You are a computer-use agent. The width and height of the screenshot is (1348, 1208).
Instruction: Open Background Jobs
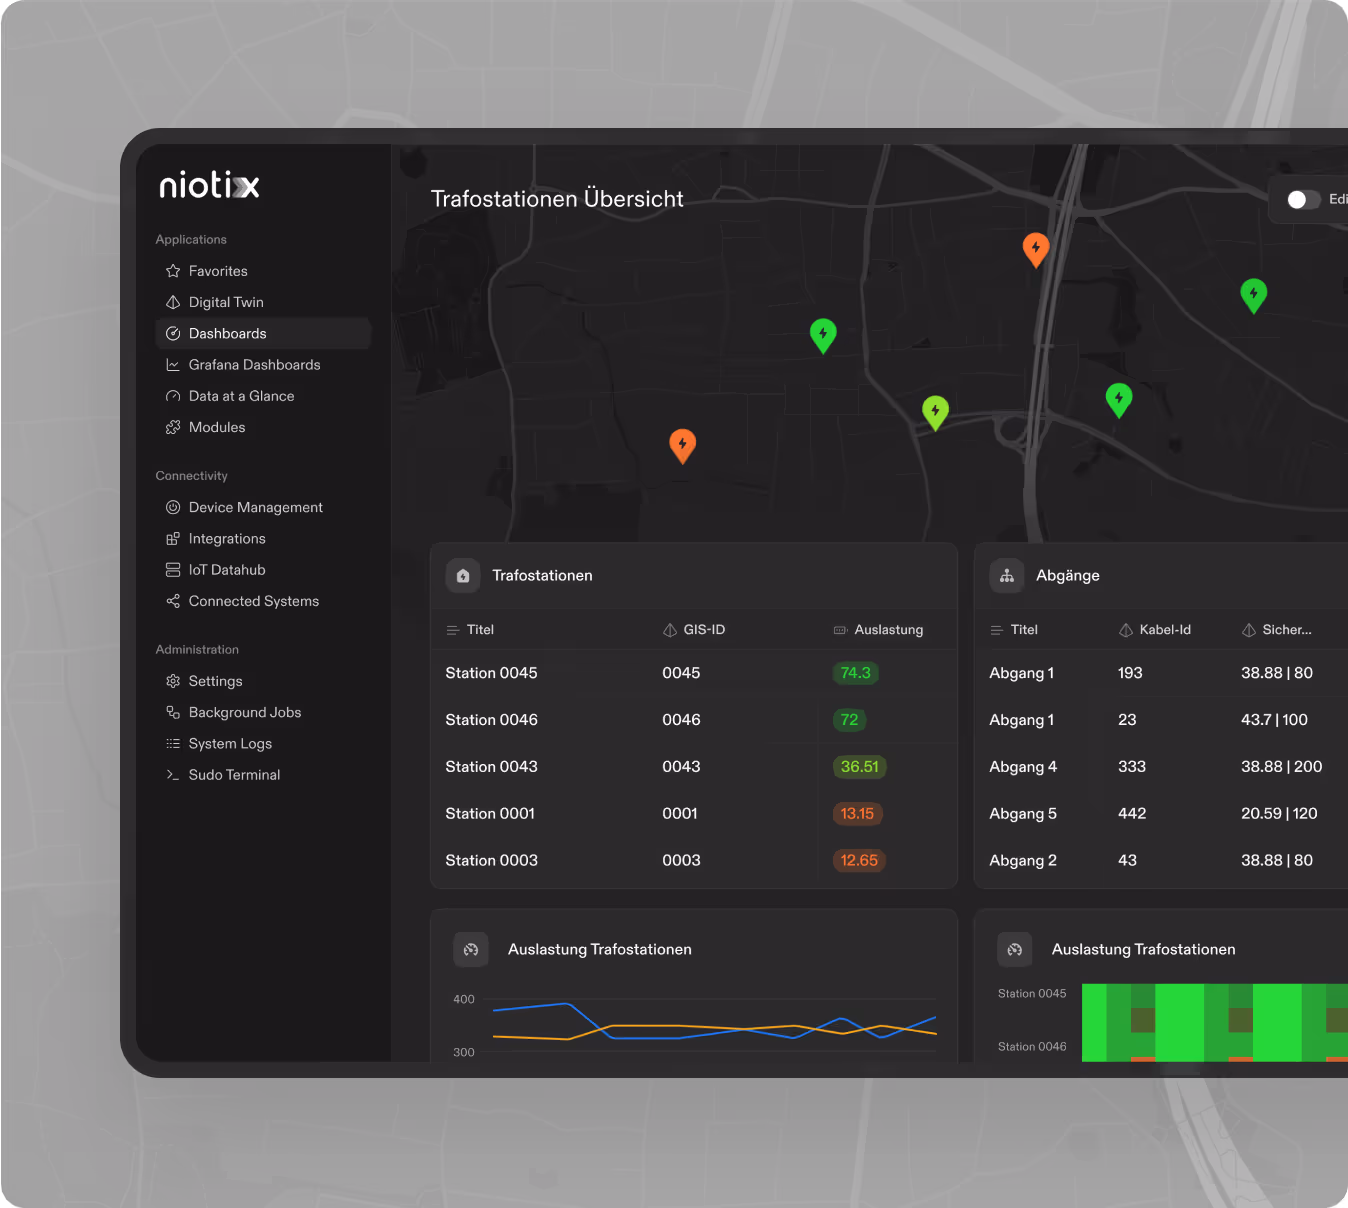(245, 712)
